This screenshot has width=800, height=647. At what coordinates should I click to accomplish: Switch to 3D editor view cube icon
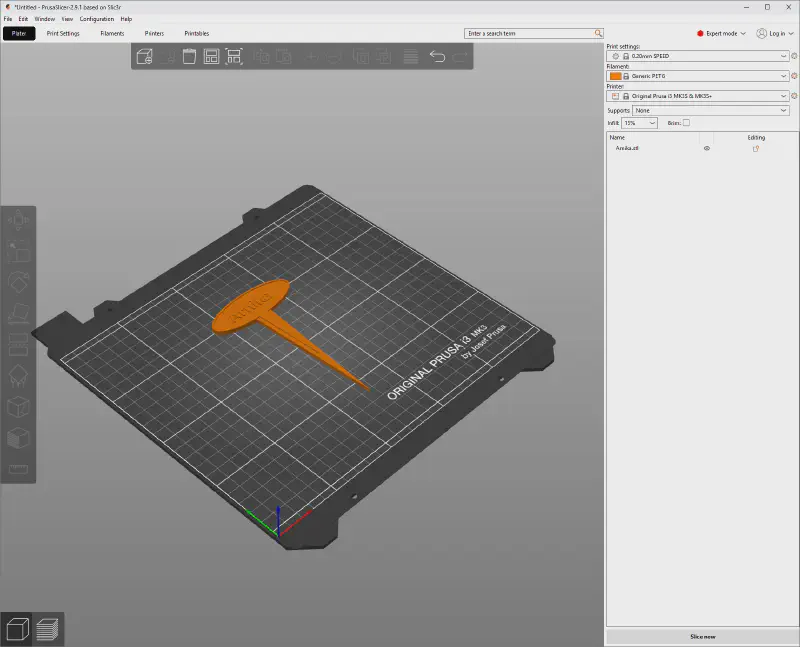(x=16, y=629)
